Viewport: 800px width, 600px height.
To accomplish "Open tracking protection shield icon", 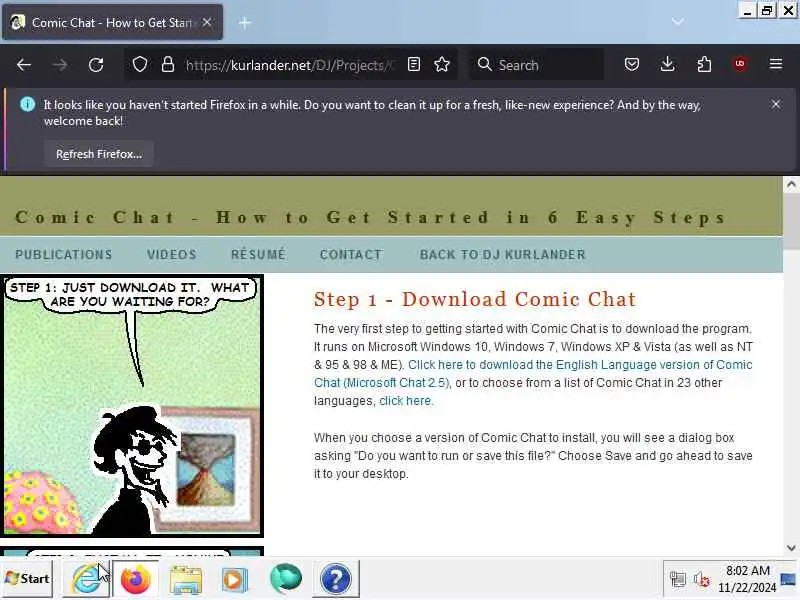I will [x=140, y=65].
